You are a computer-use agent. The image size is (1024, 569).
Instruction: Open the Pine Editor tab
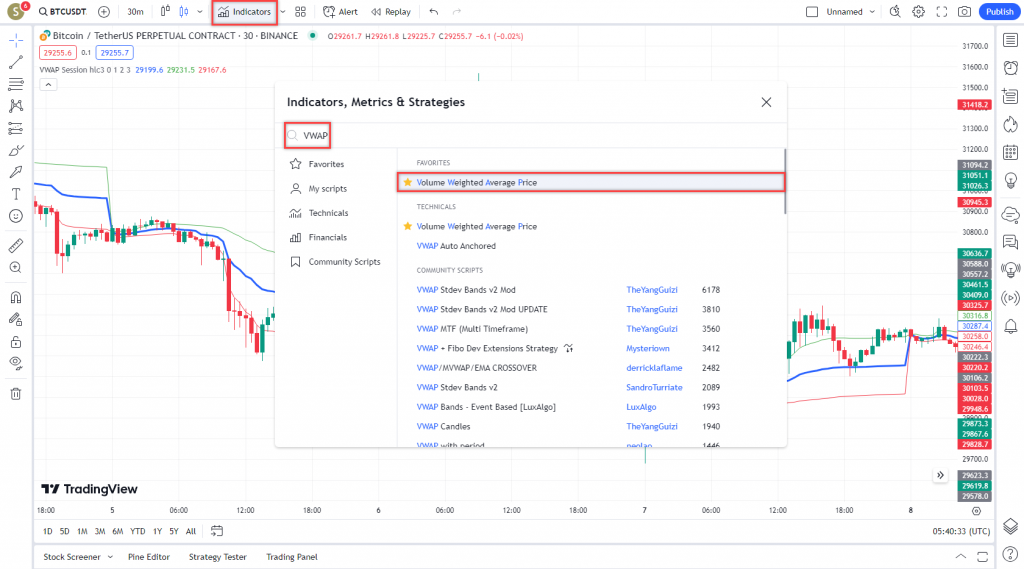[x=149, y=557]
